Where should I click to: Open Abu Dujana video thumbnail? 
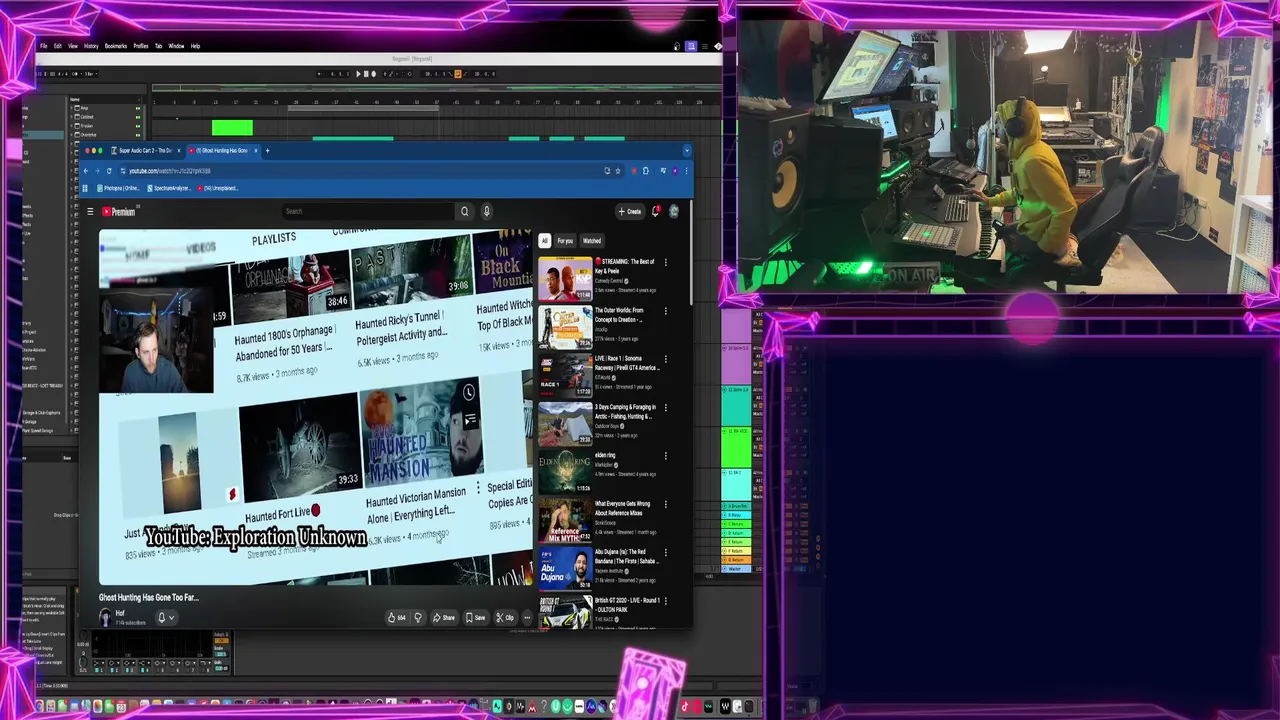tap(565, 568)
